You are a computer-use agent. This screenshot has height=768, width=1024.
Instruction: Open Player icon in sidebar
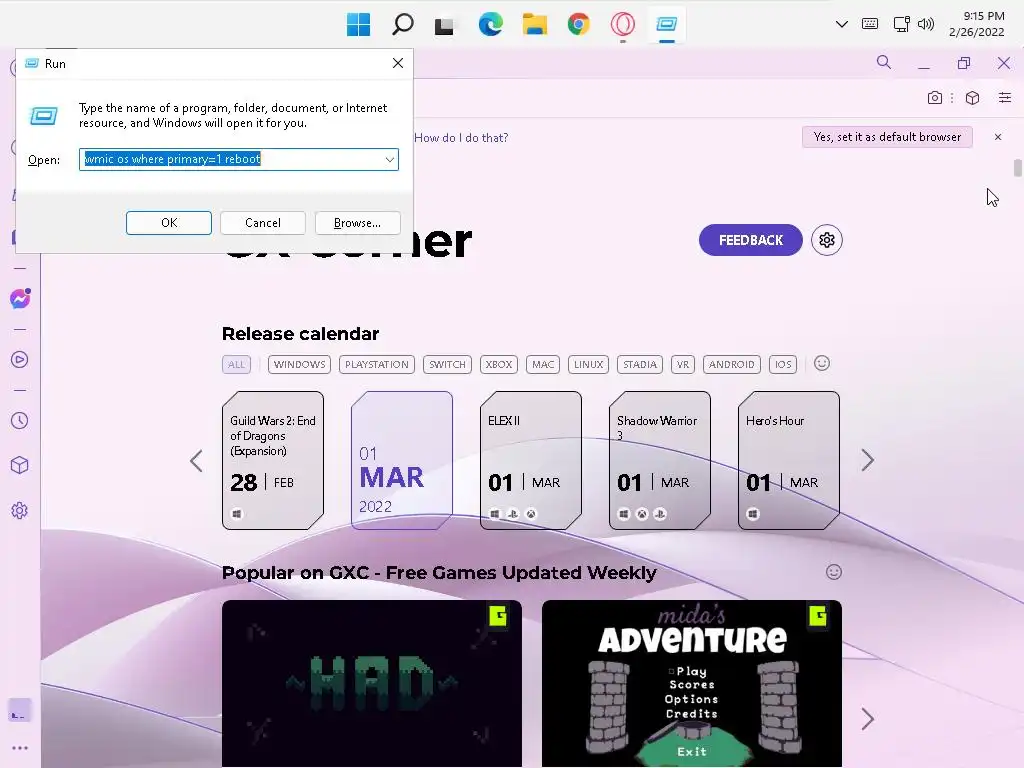20,360
